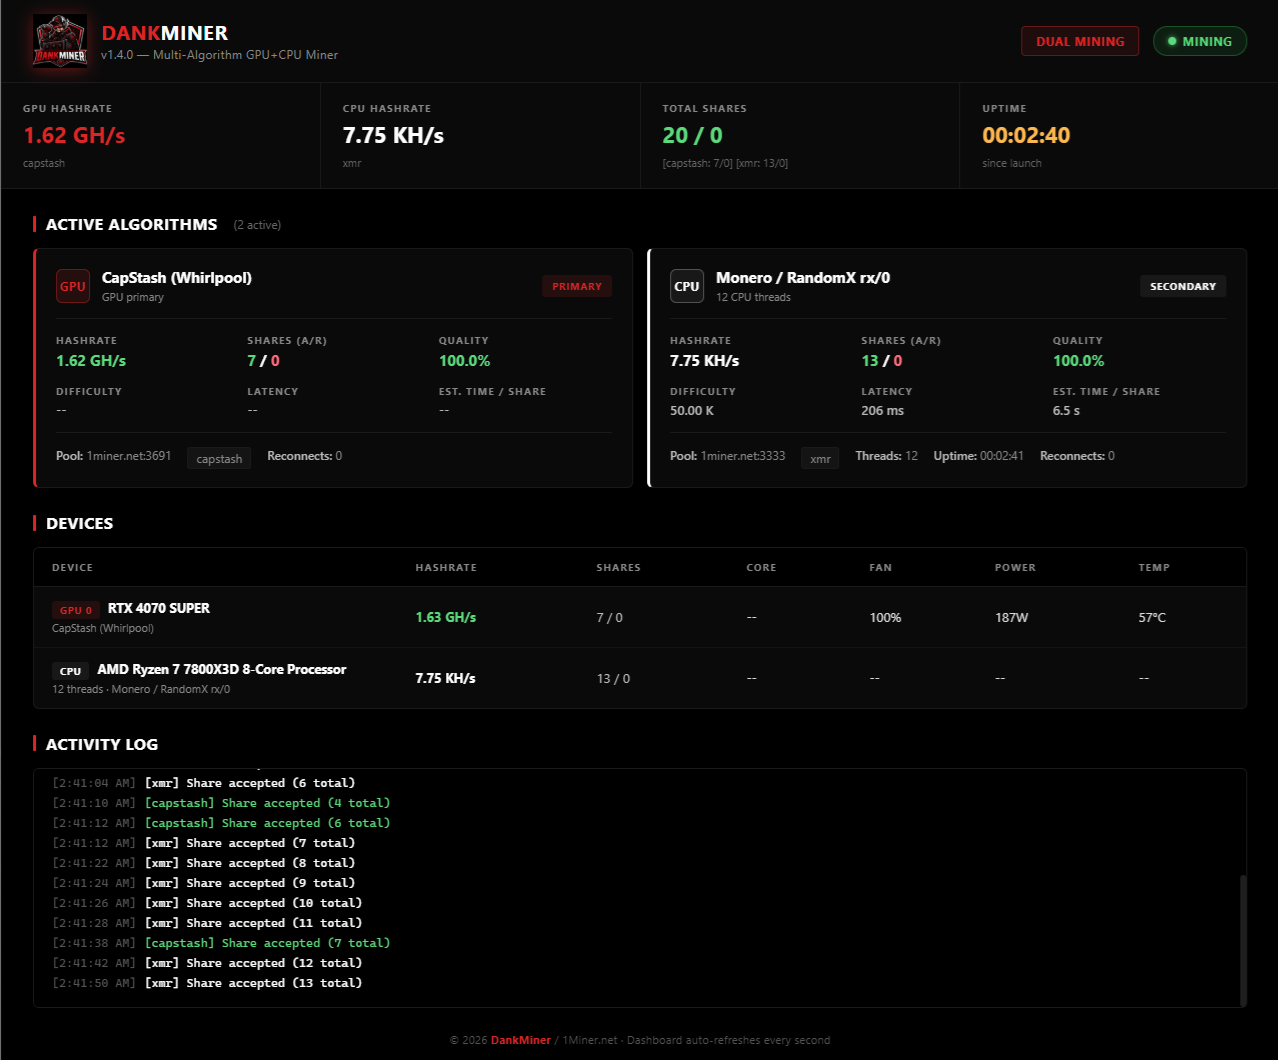Image resolution: width=1278 pixels, height=1060 pixels.
Task: Click the RTX 4070 hashrate 1.63 GH/s
Action: (x=446, y=617)
